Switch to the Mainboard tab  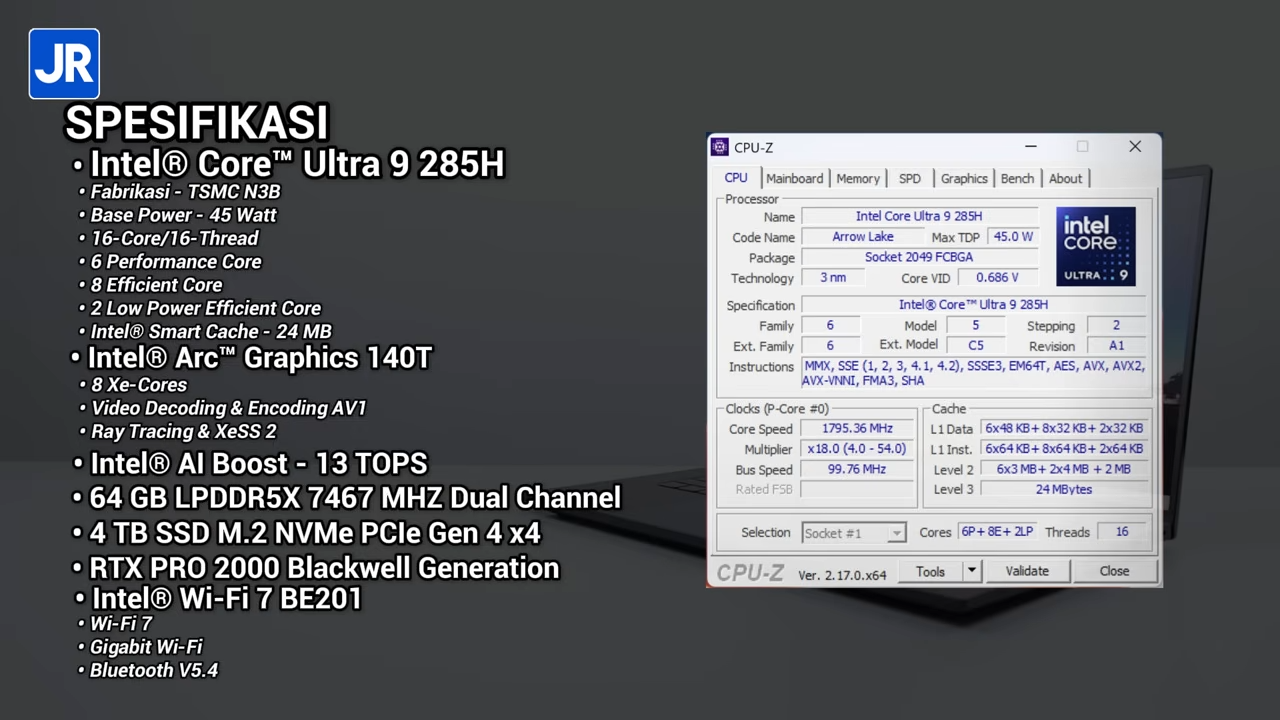coord(794,178)
